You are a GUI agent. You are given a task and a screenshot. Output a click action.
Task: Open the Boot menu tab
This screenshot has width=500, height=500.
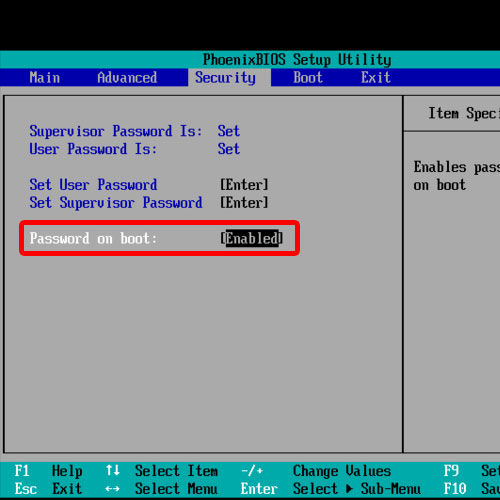[x=308, y=78]
